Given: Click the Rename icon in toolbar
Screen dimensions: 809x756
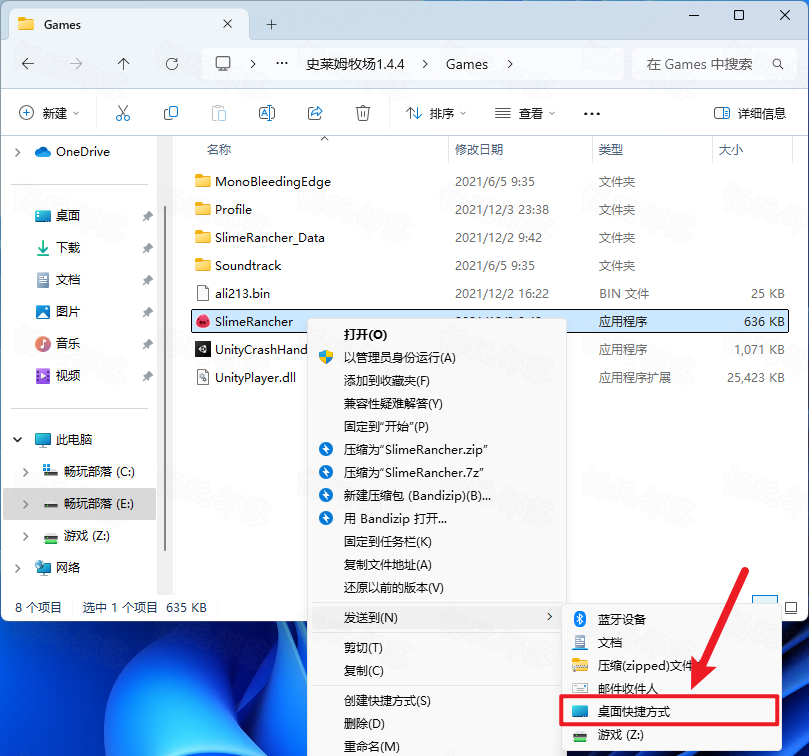Looking at the screenshot, I should pos(267,113).
